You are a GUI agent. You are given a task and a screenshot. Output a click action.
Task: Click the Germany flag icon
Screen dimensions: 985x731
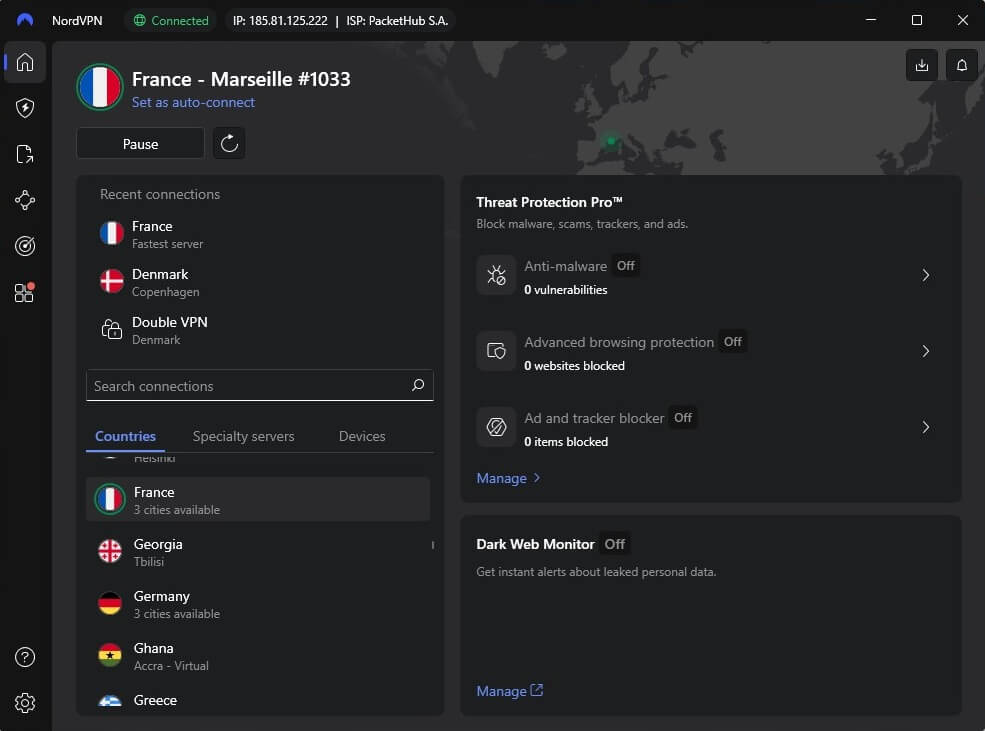(110, 604)
